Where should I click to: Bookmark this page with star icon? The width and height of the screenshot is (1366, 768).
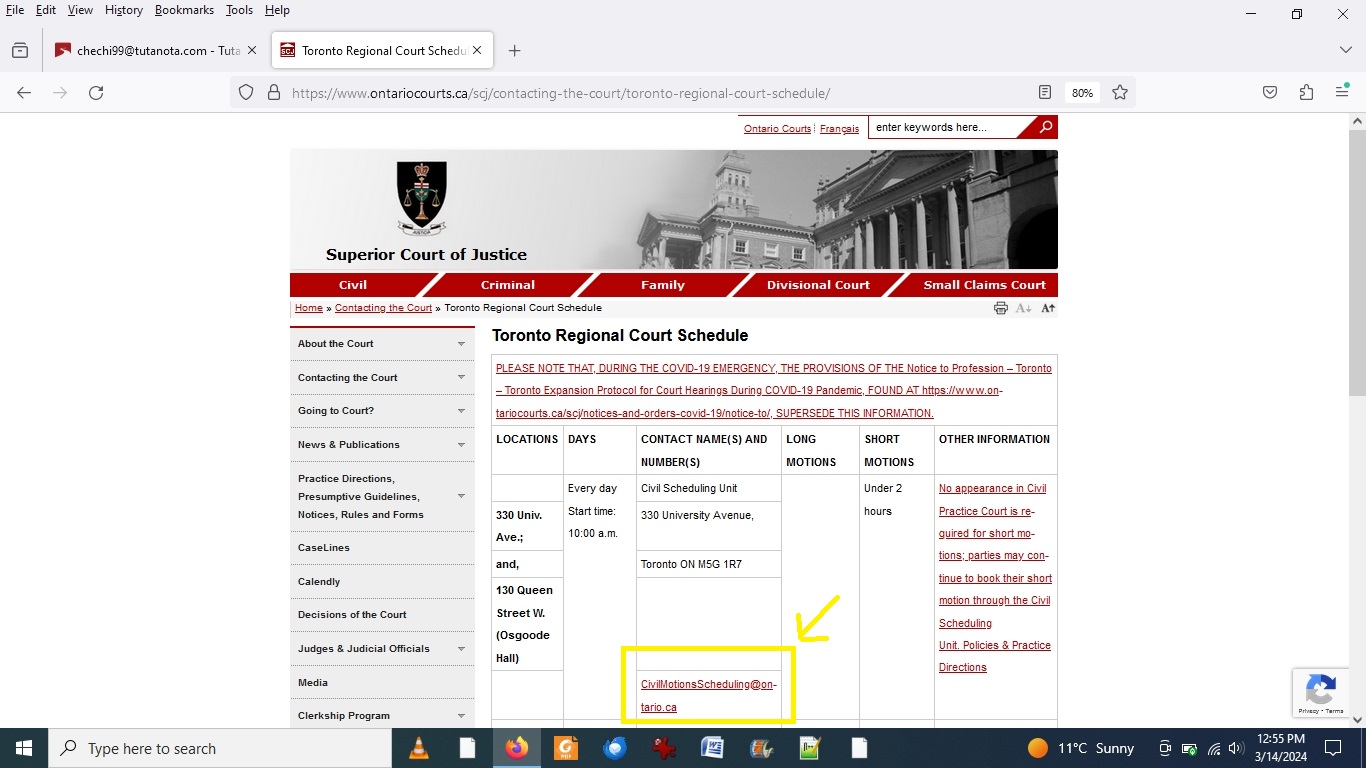tap(1120, 93)
